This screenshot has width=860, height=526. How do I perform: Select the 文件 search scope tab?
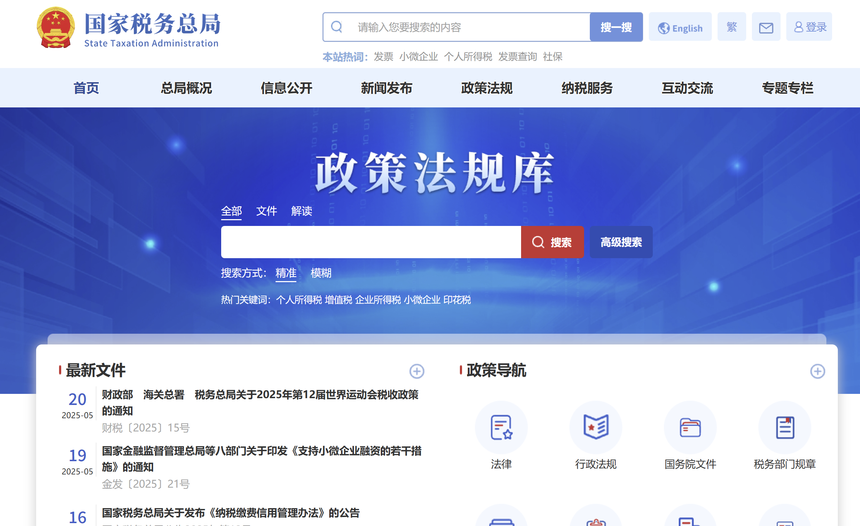tap(267, 211)
